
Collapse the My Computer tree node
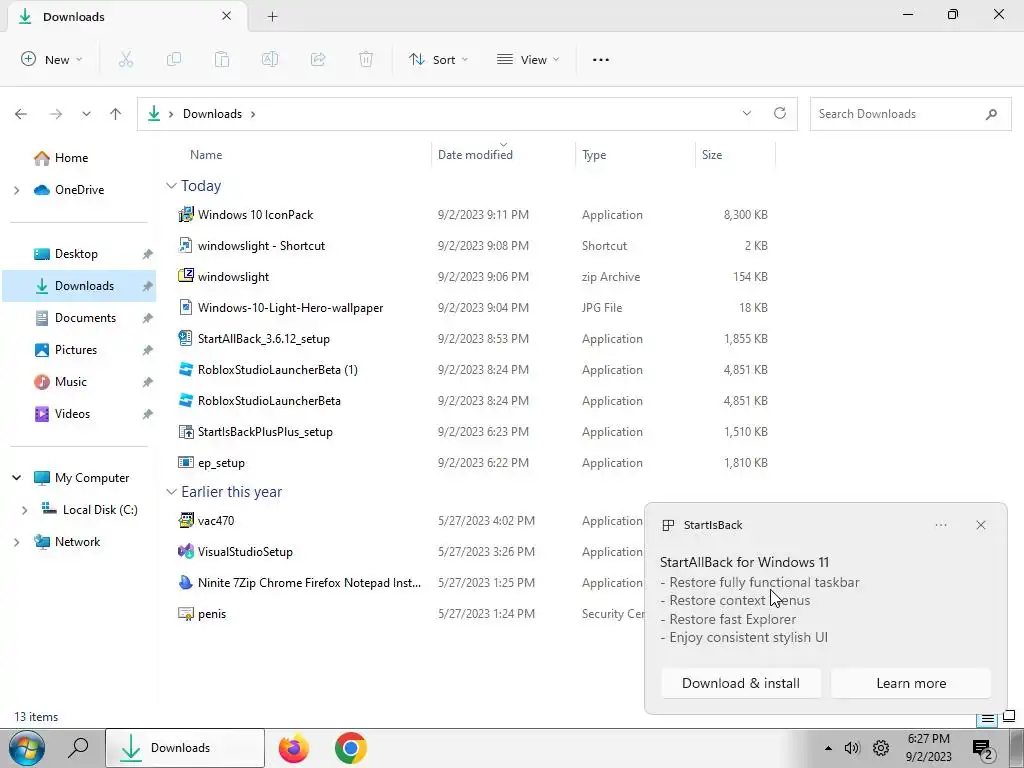tap(17, 477)
